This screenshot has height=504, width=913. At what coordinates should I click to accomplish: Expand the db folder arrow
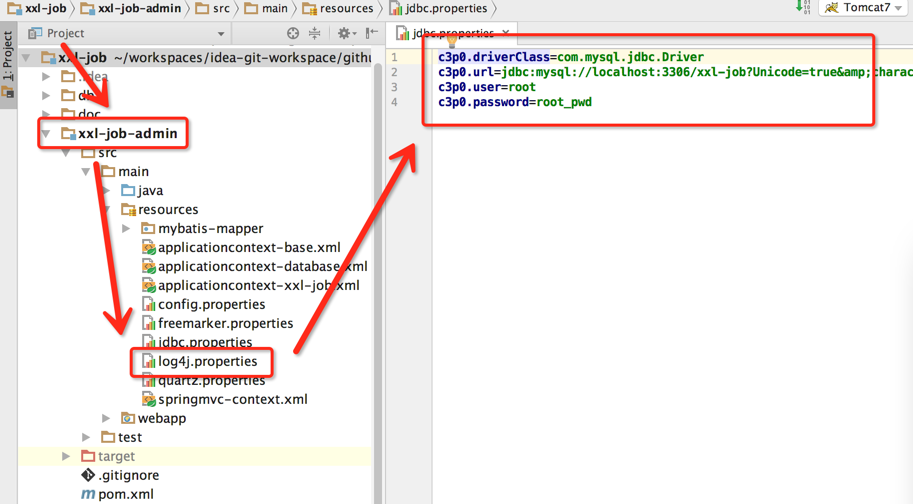pyautogui.click(x=46, y=95)
